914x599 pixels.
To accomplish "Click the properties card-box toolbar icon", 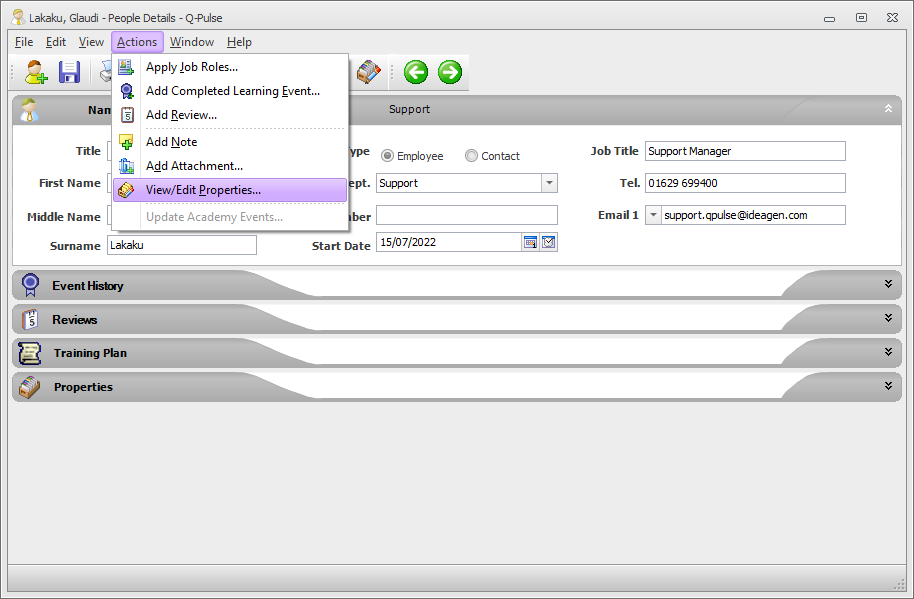I will pos(368,72).
